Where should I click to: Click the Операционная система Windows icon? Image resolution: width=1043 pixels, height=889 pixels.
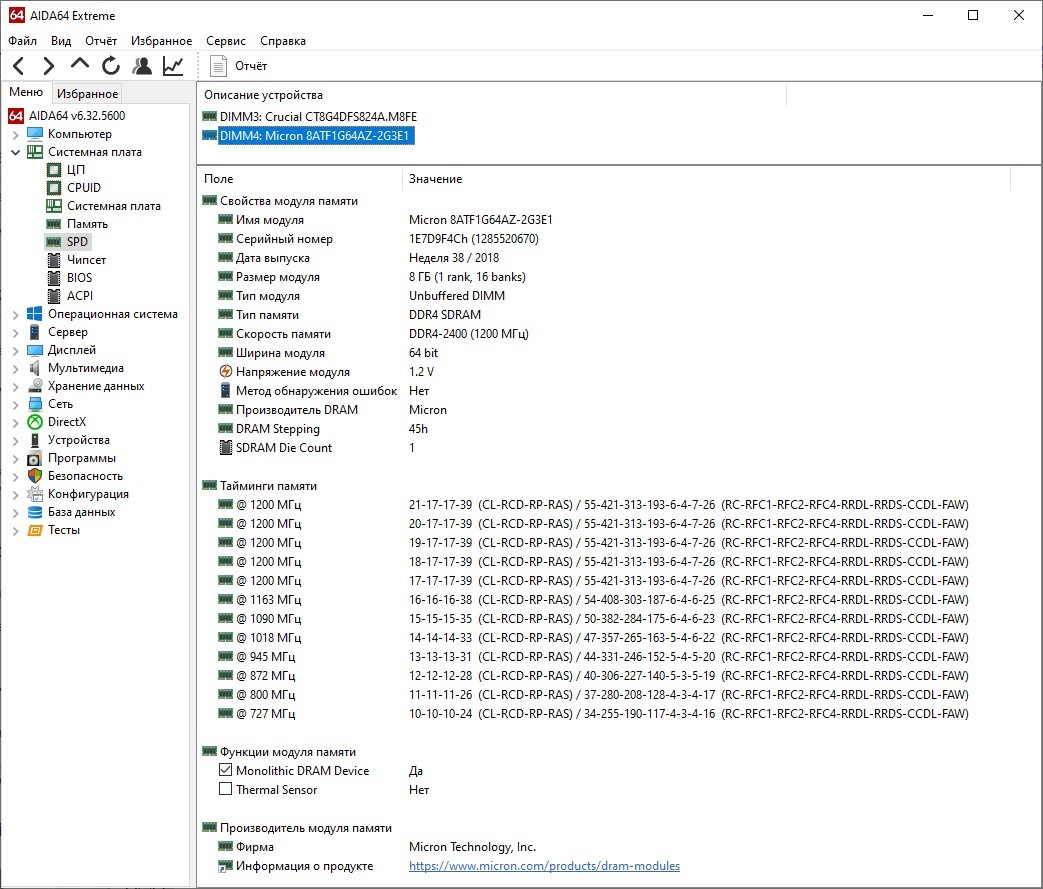(x=35, y=314)
